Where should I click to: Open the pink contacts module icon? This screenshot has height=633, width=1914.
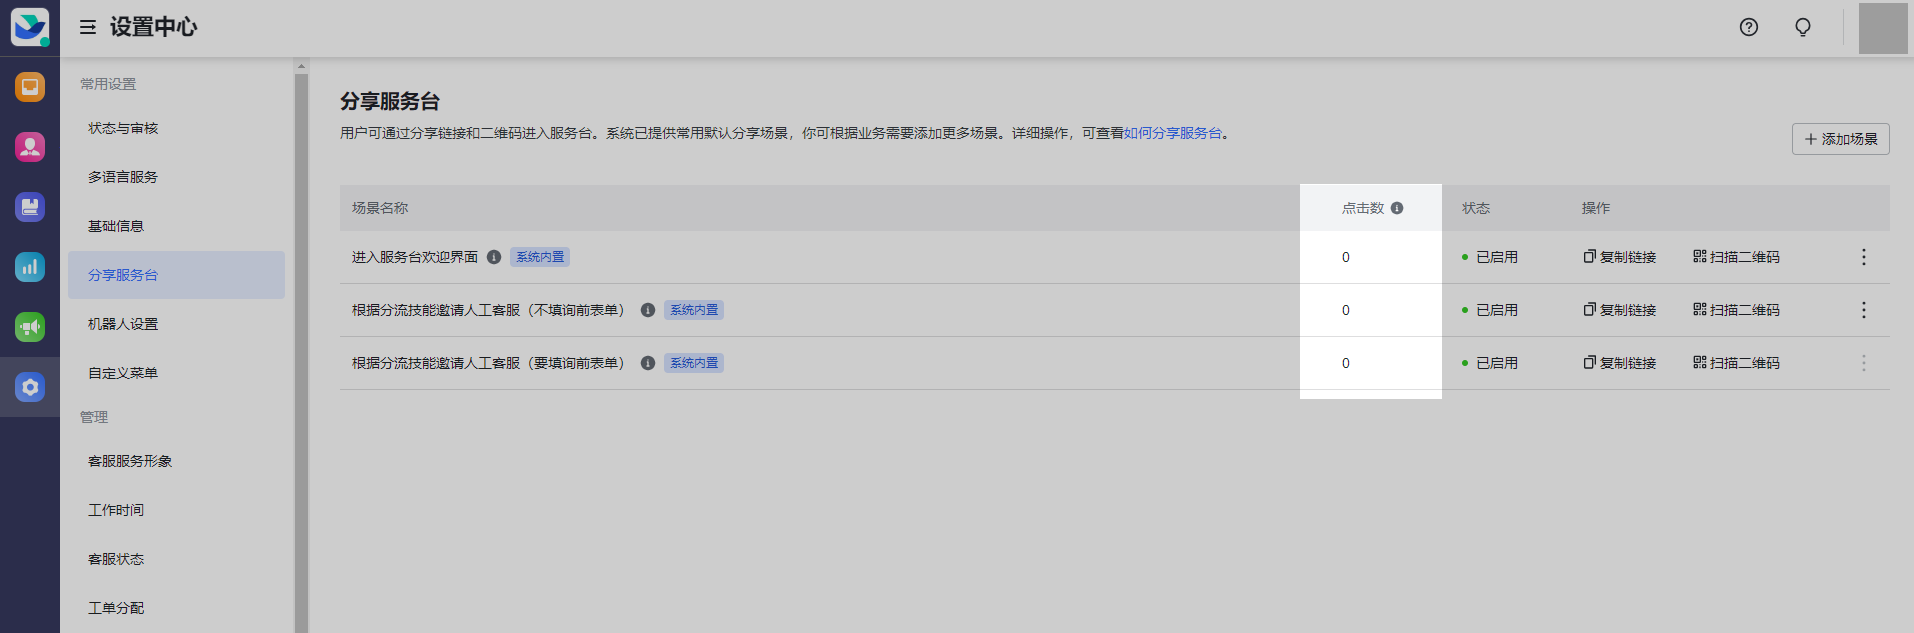click(x=30, y=147)
